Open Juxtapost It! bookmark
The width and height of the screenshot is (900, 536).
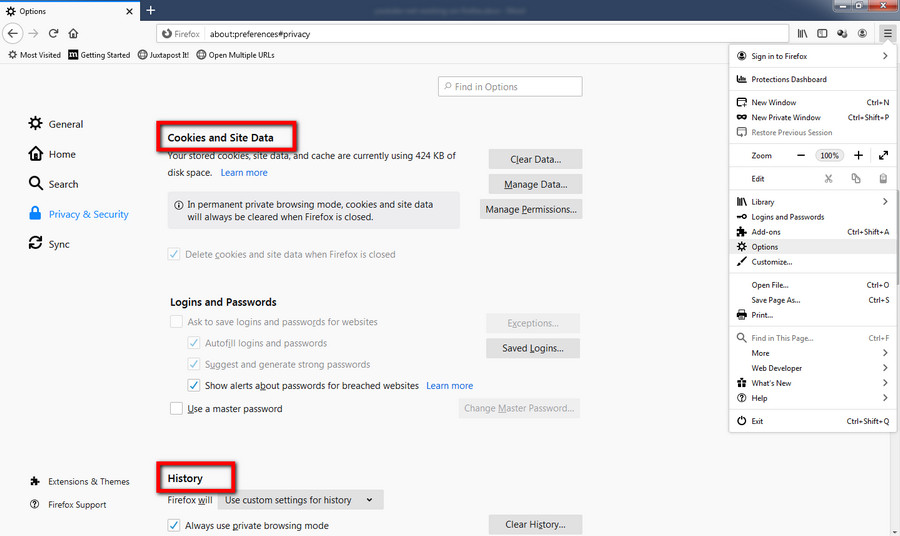coord(164,55)
